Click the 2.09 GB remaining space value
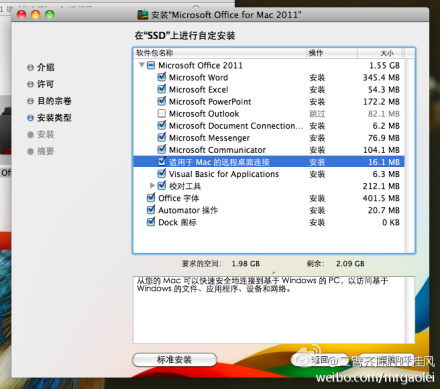Screen dimensions: 440x389 pos(350,264)
